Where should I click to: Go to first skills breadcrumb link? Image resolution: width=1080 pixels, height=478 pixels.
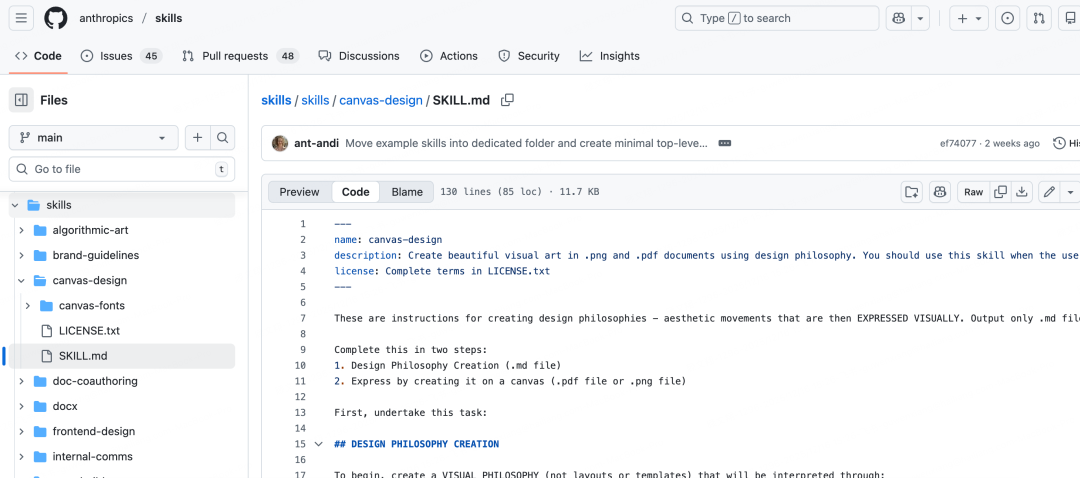pyautogui.click(x=276, y=101)
